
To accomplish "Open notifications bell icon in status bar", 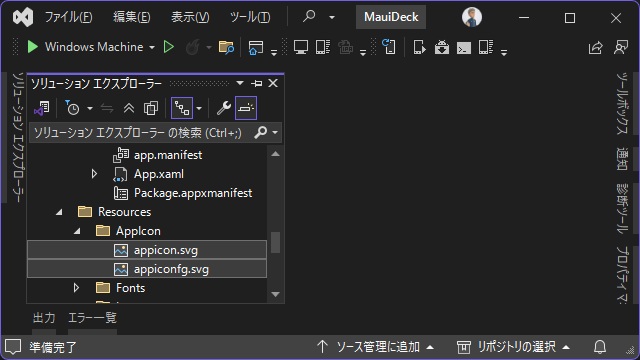I will pyautogui.click(x=600, y=347).
